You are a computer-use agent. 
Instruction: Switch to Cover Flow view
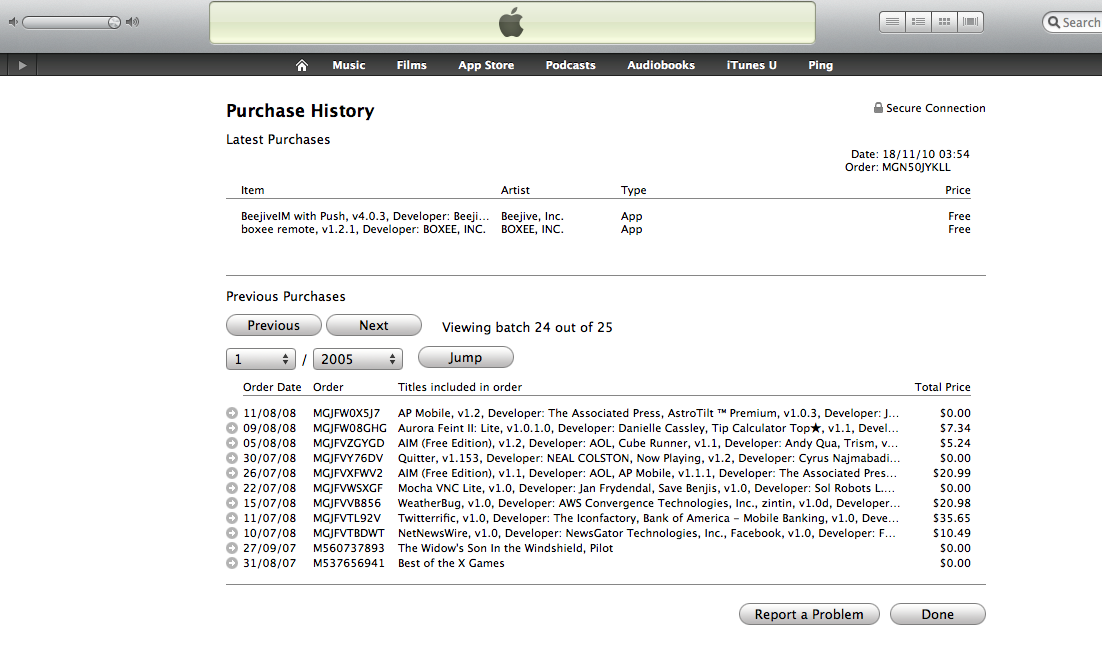[x=971, y=22]
